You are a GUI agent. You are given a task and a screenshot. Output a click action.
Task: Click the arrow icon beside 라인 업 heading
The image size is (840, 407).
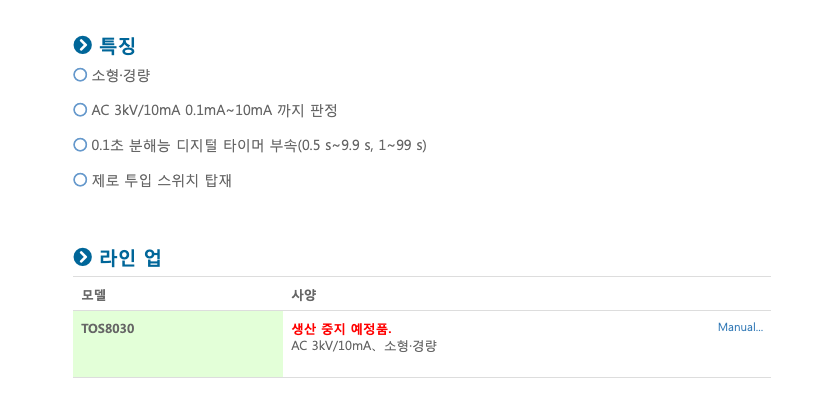coord(82,258)
